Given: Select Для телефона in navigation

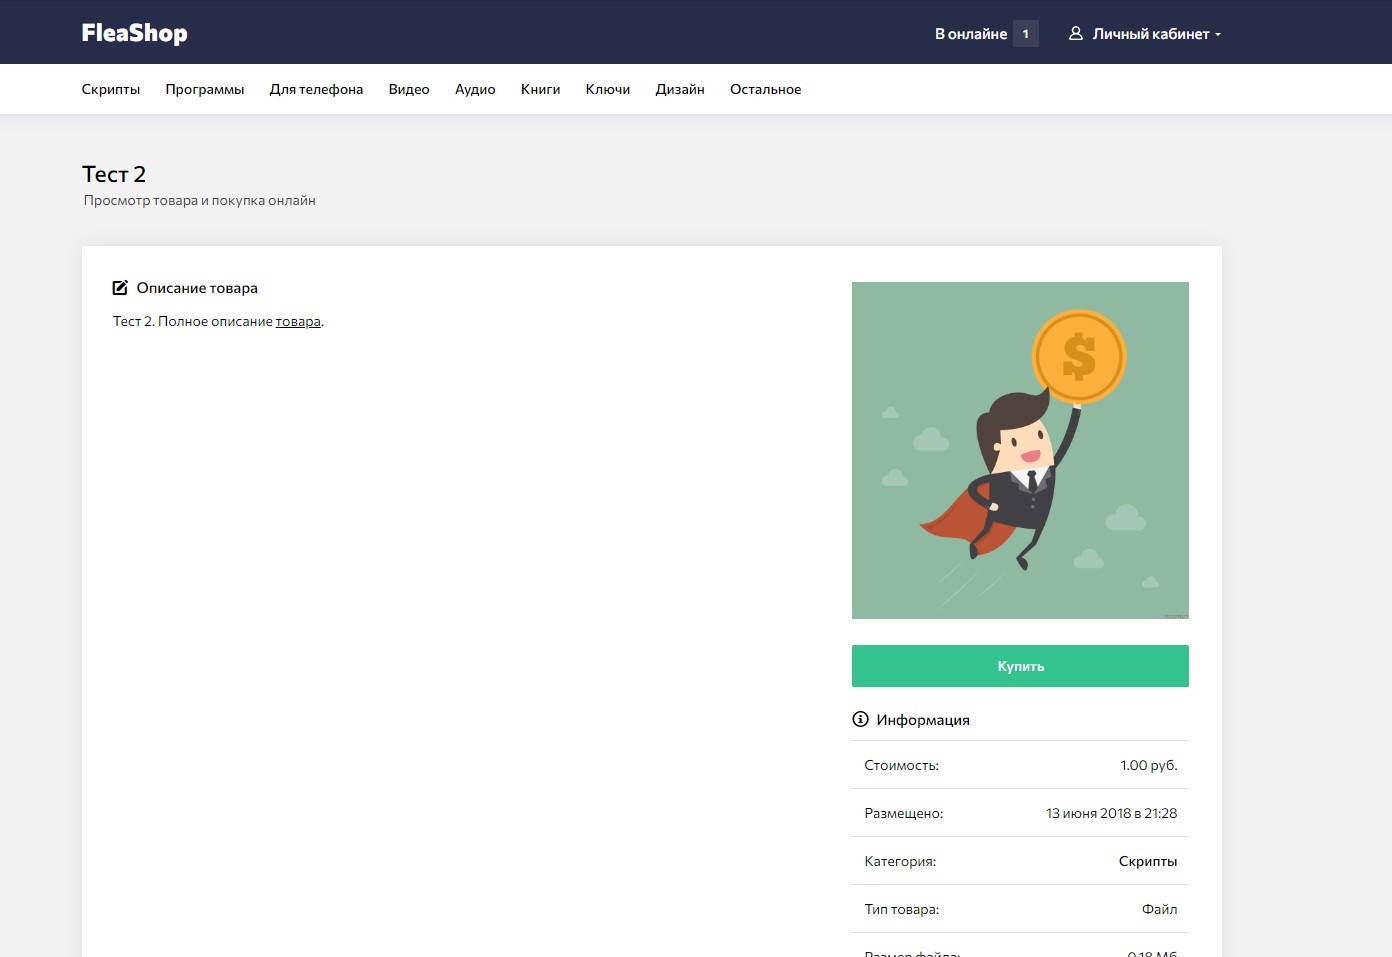Looking at the screenshot, I should tap(316, 89).
